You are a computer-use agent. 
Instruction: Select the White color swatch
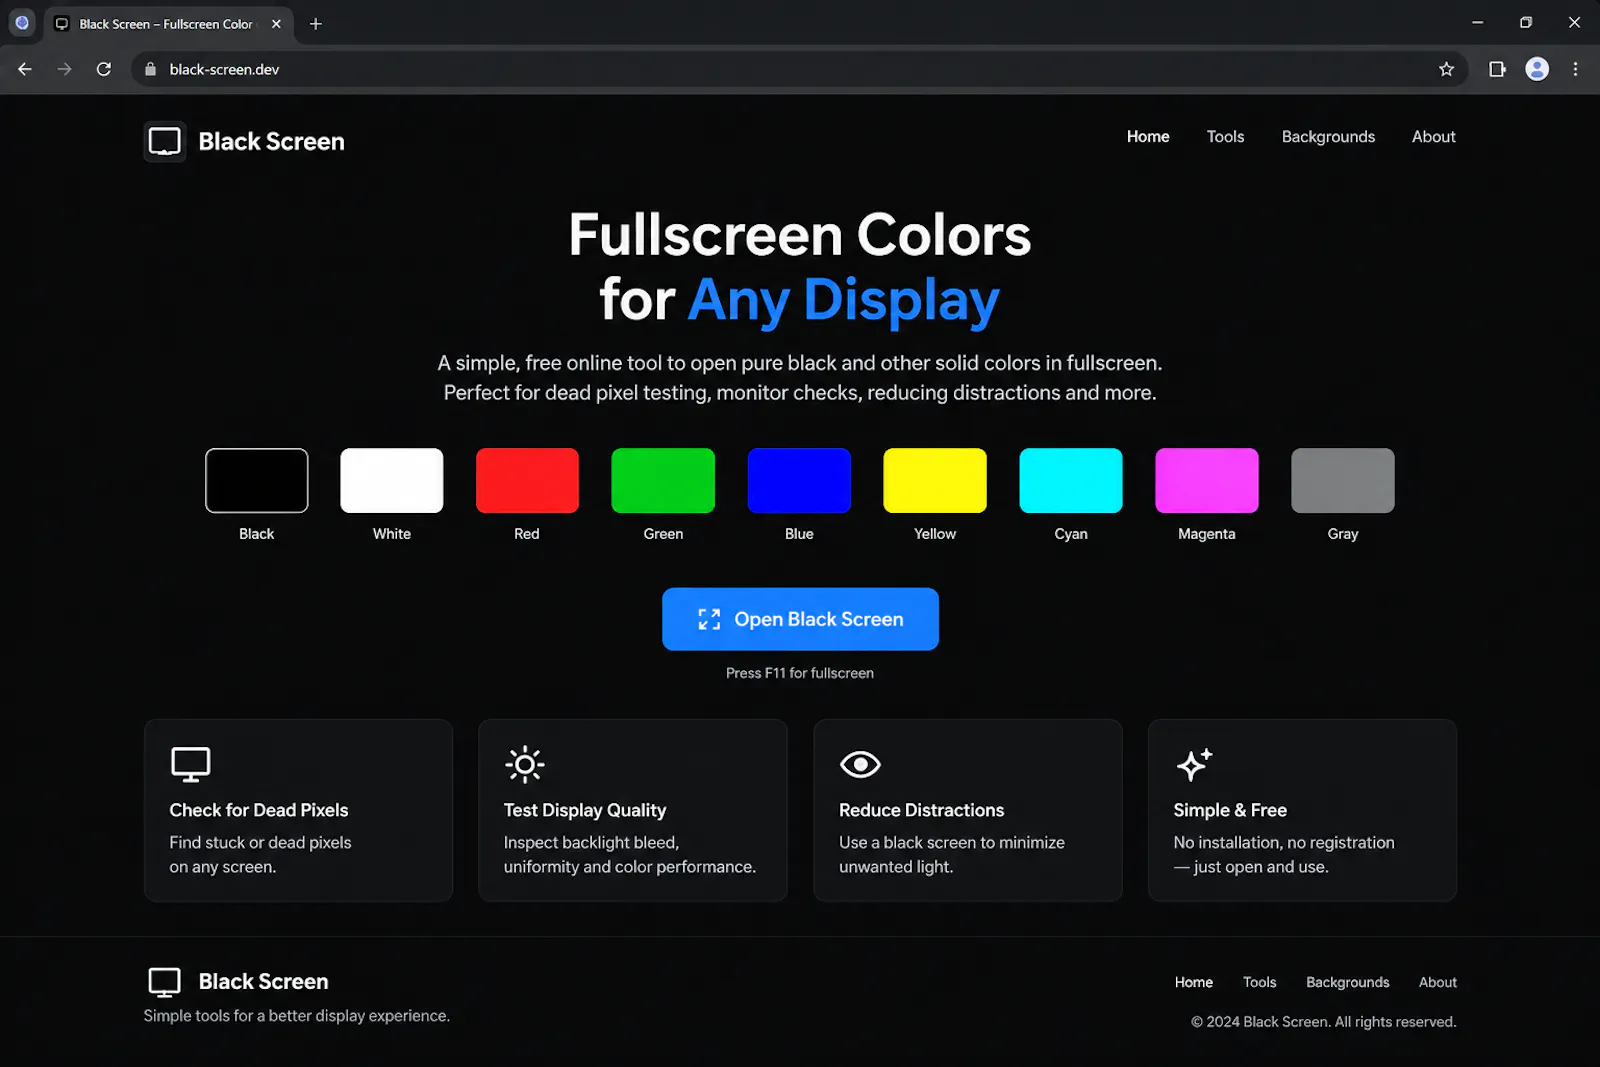(x=392, y=480)
